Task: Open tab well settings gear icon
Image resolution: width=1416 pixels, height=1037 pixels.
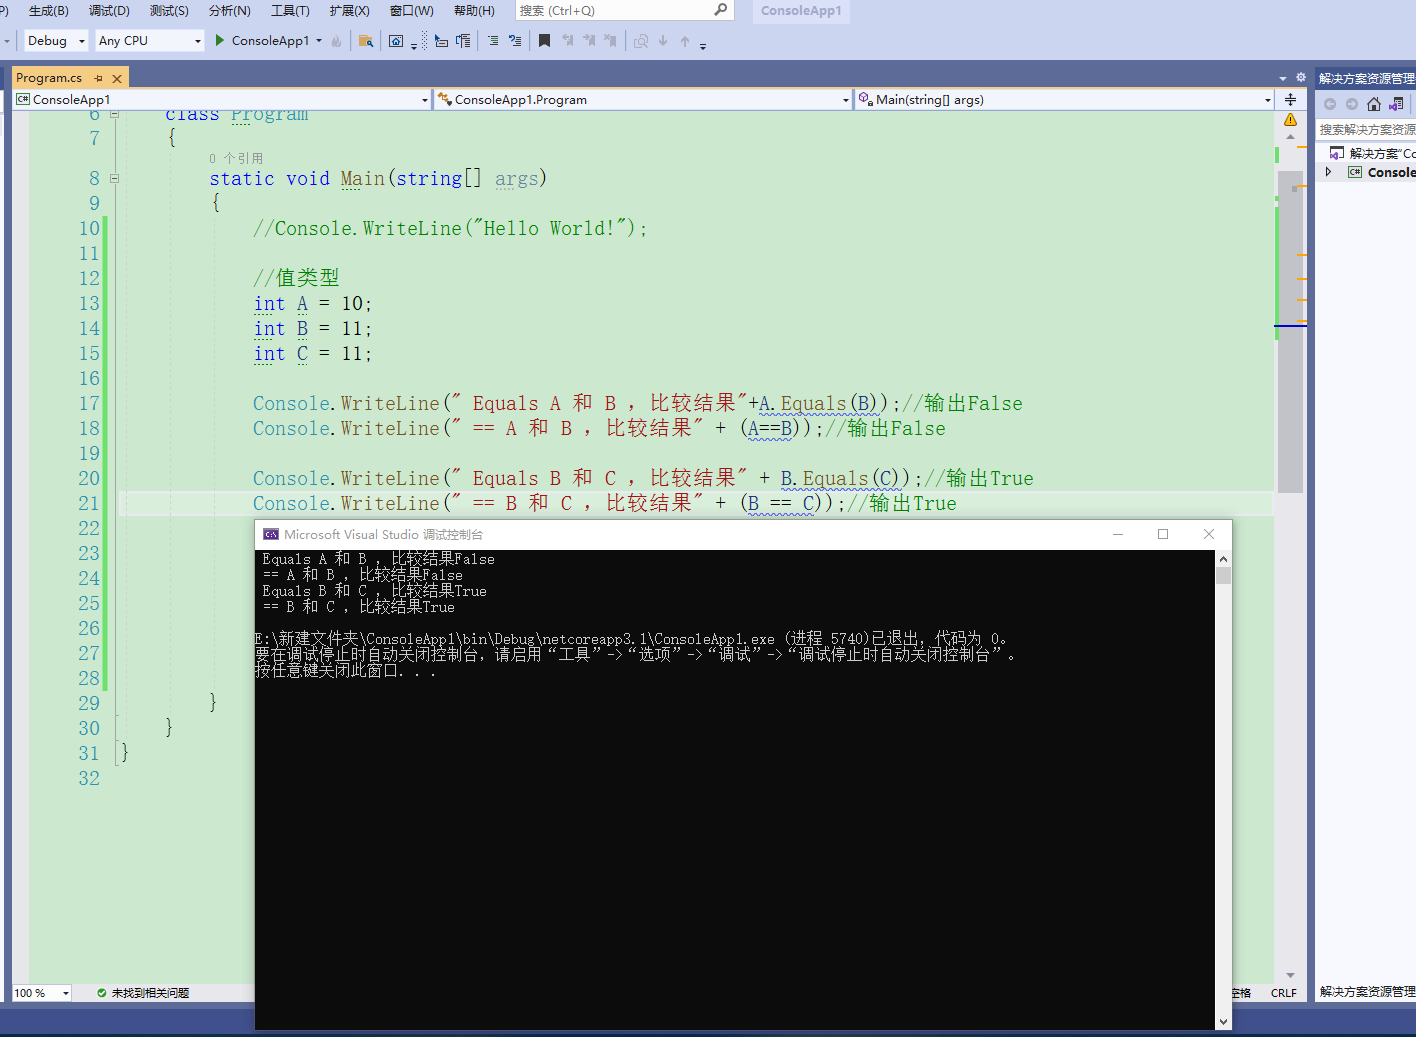Action: pyautogui.click(x=1301, y=77)
